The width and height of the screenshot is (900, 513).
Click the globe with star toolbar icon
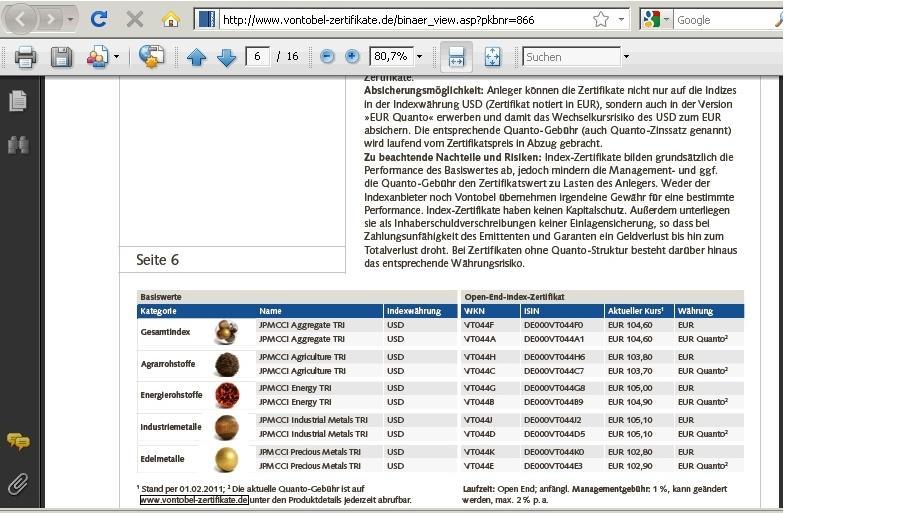pos(151,57)
